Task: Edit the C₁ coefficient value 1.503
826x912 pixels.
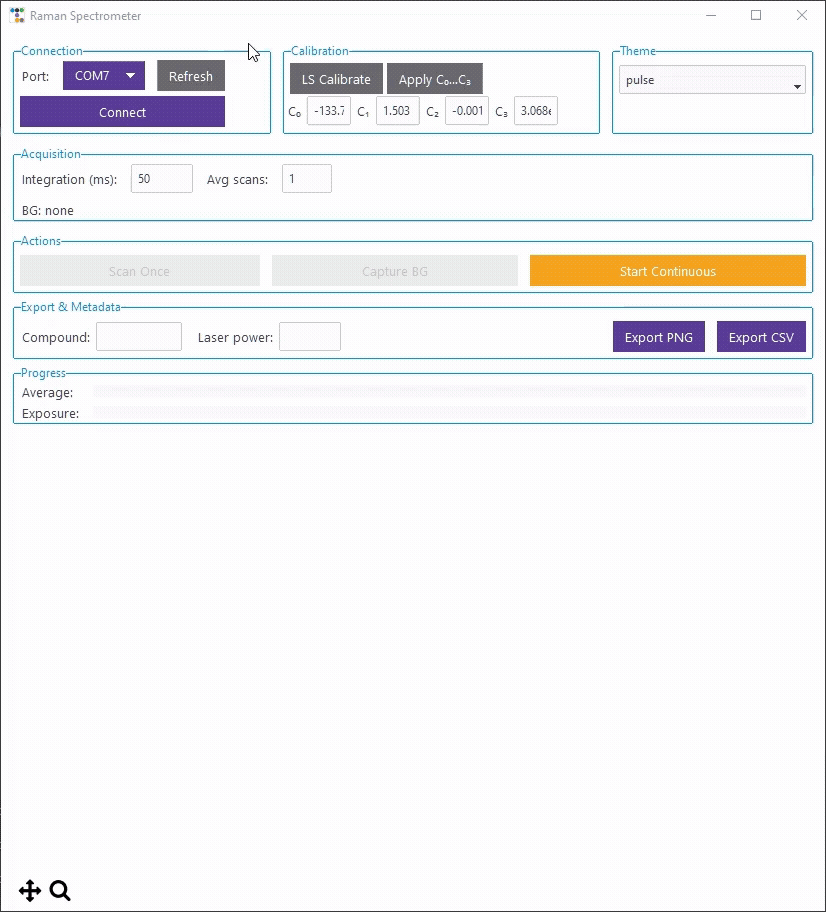Action: coord(397,111)
